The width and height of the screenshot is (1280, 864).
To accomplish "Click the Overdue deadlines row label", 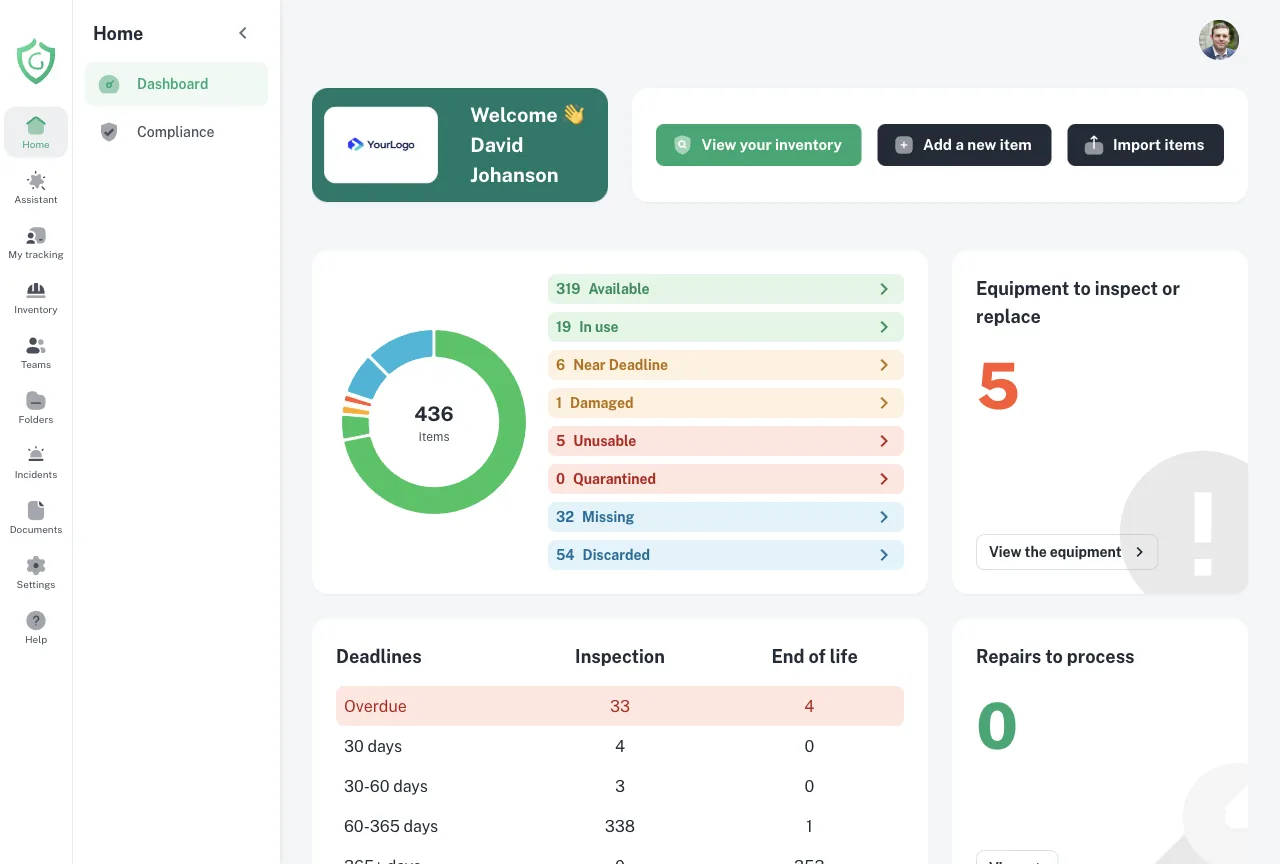I will click(x=375, y=706).
